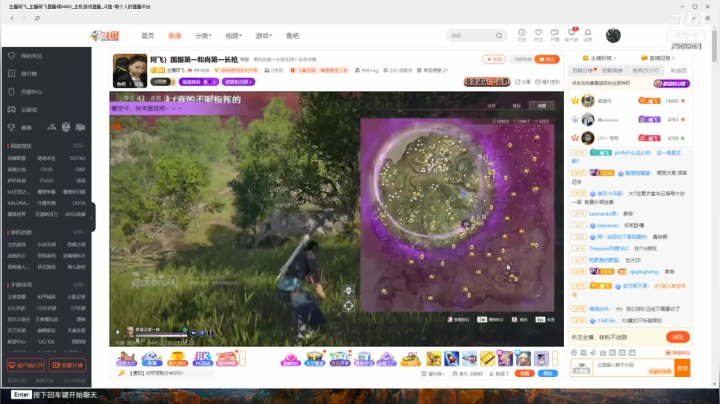Switch to 贡献日榜 tab
720x404 pixels.
[x=584, y=71]
